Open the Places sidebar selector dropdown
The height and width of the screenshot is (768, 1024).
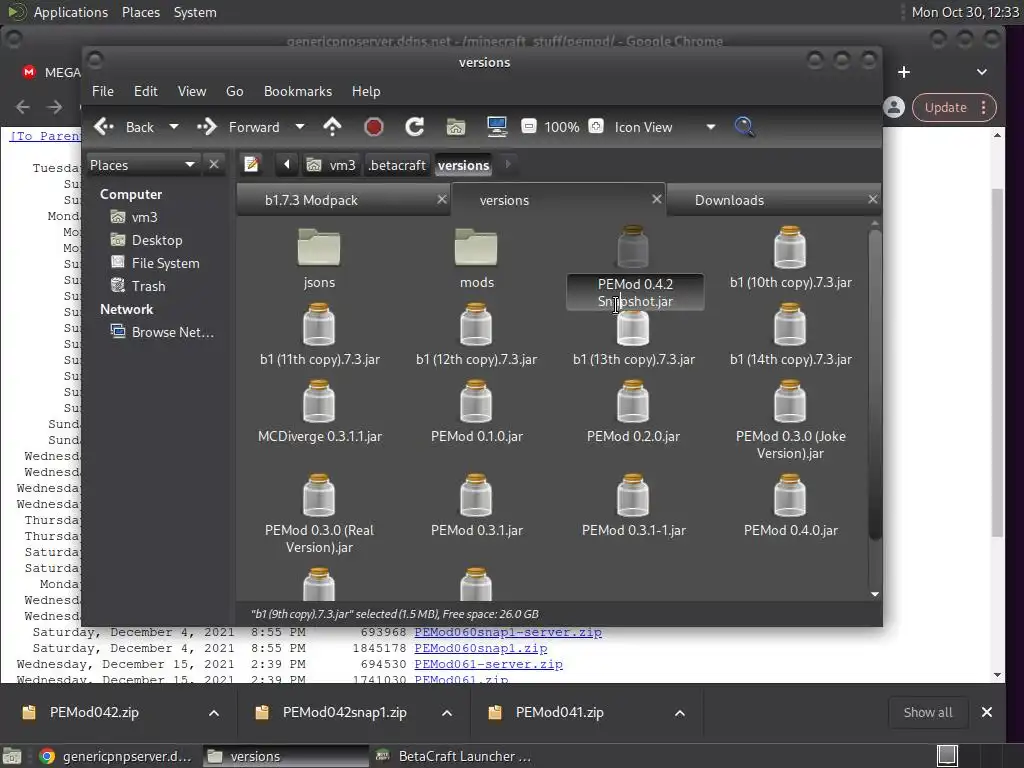(x=142, y=165)
